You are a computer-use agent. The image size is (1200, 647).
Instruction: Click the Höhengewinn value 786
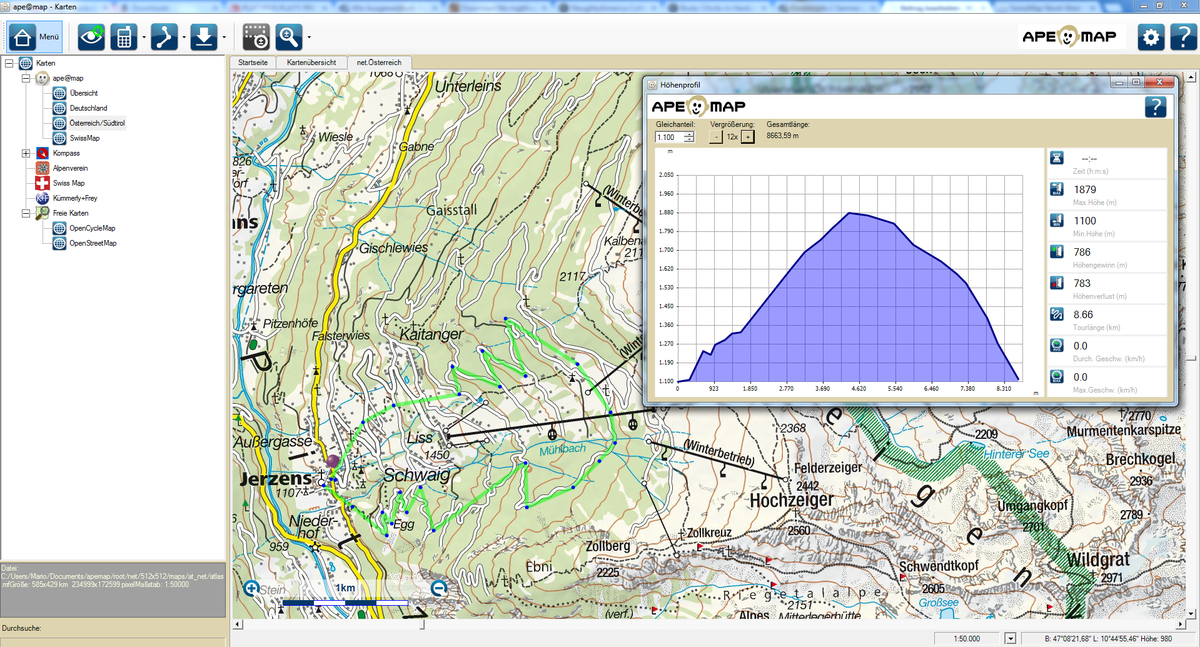tap(1082, 252)
